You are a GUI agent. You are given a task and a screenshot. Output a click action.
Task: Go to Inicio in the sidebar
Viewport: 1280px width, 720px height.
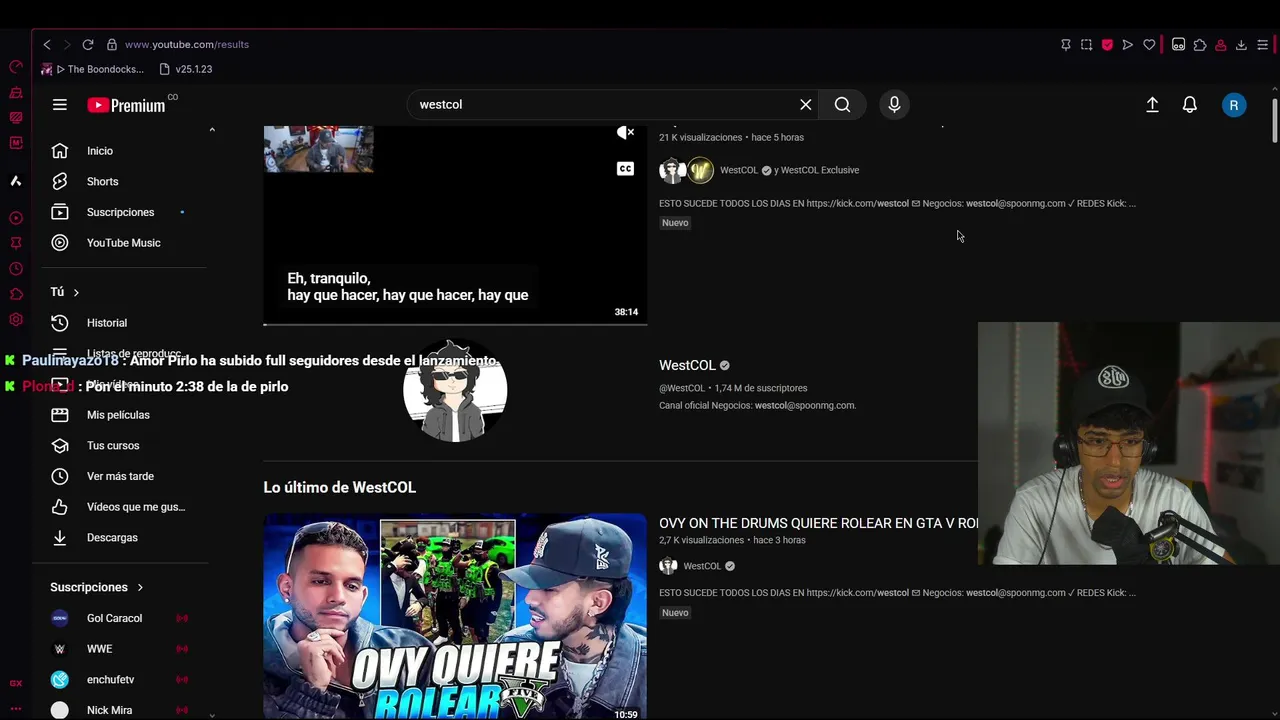click(x=124, y=151)
